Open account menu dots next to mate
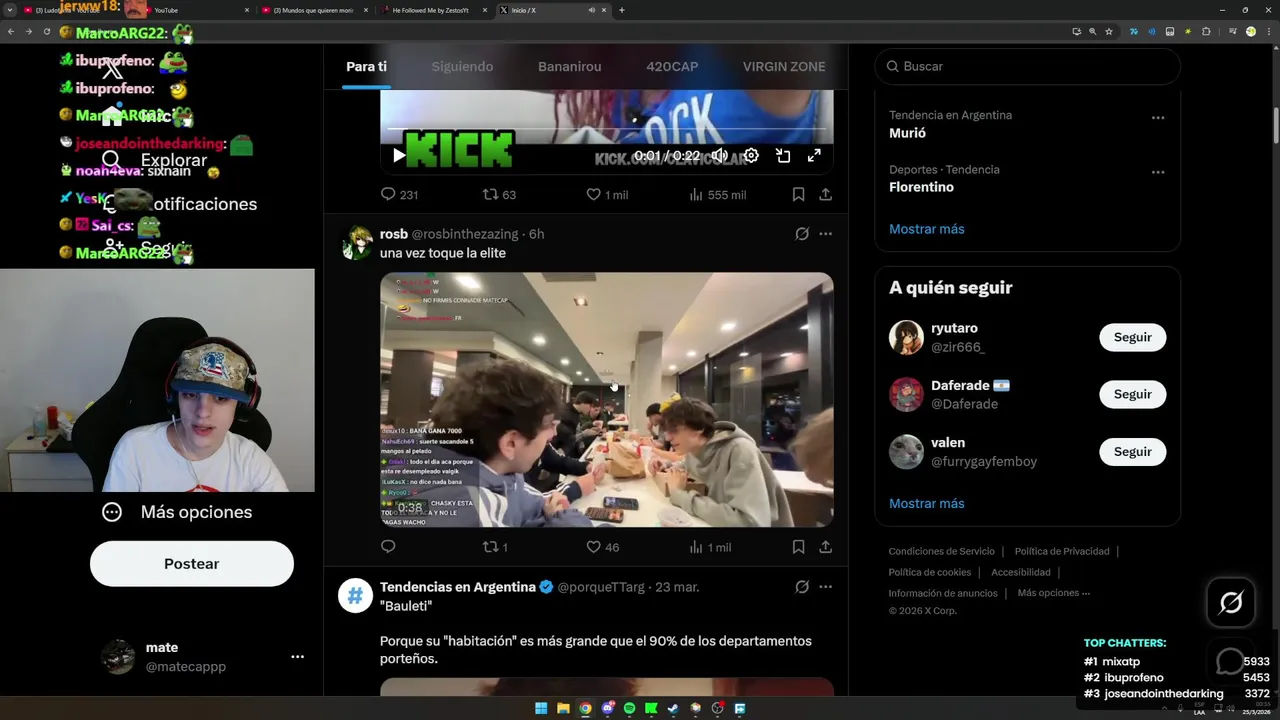This screenshot has width=1280, height=720. pos(297,657)
